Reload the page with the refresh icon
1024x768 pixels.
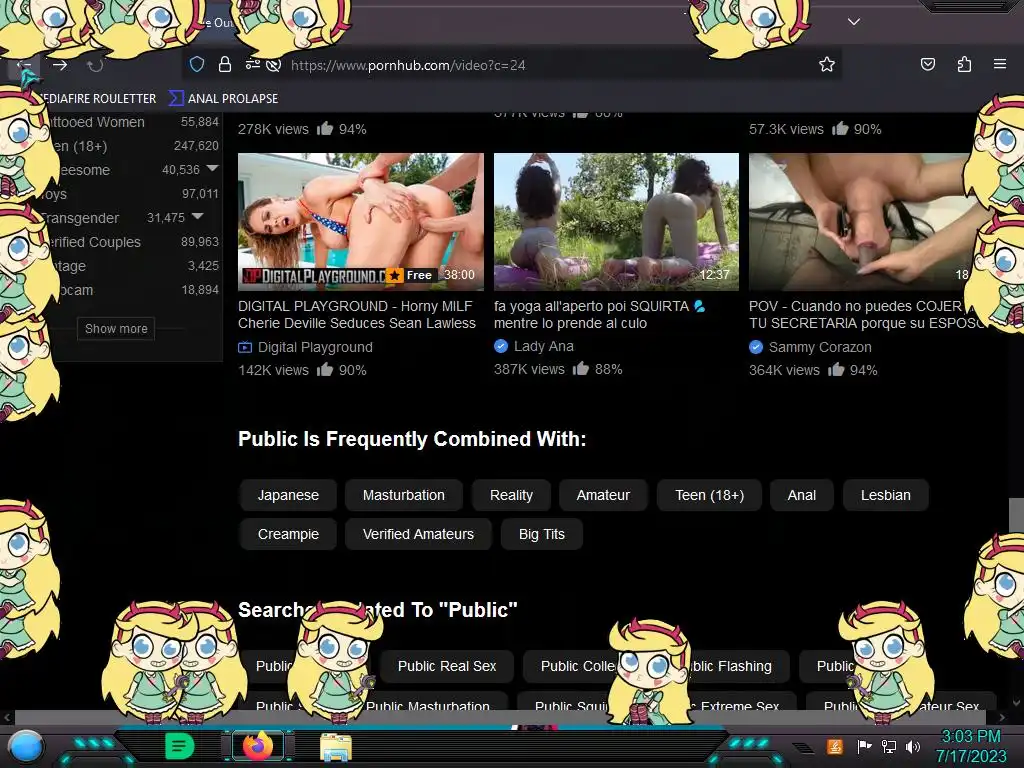click(x=95, y=65)
